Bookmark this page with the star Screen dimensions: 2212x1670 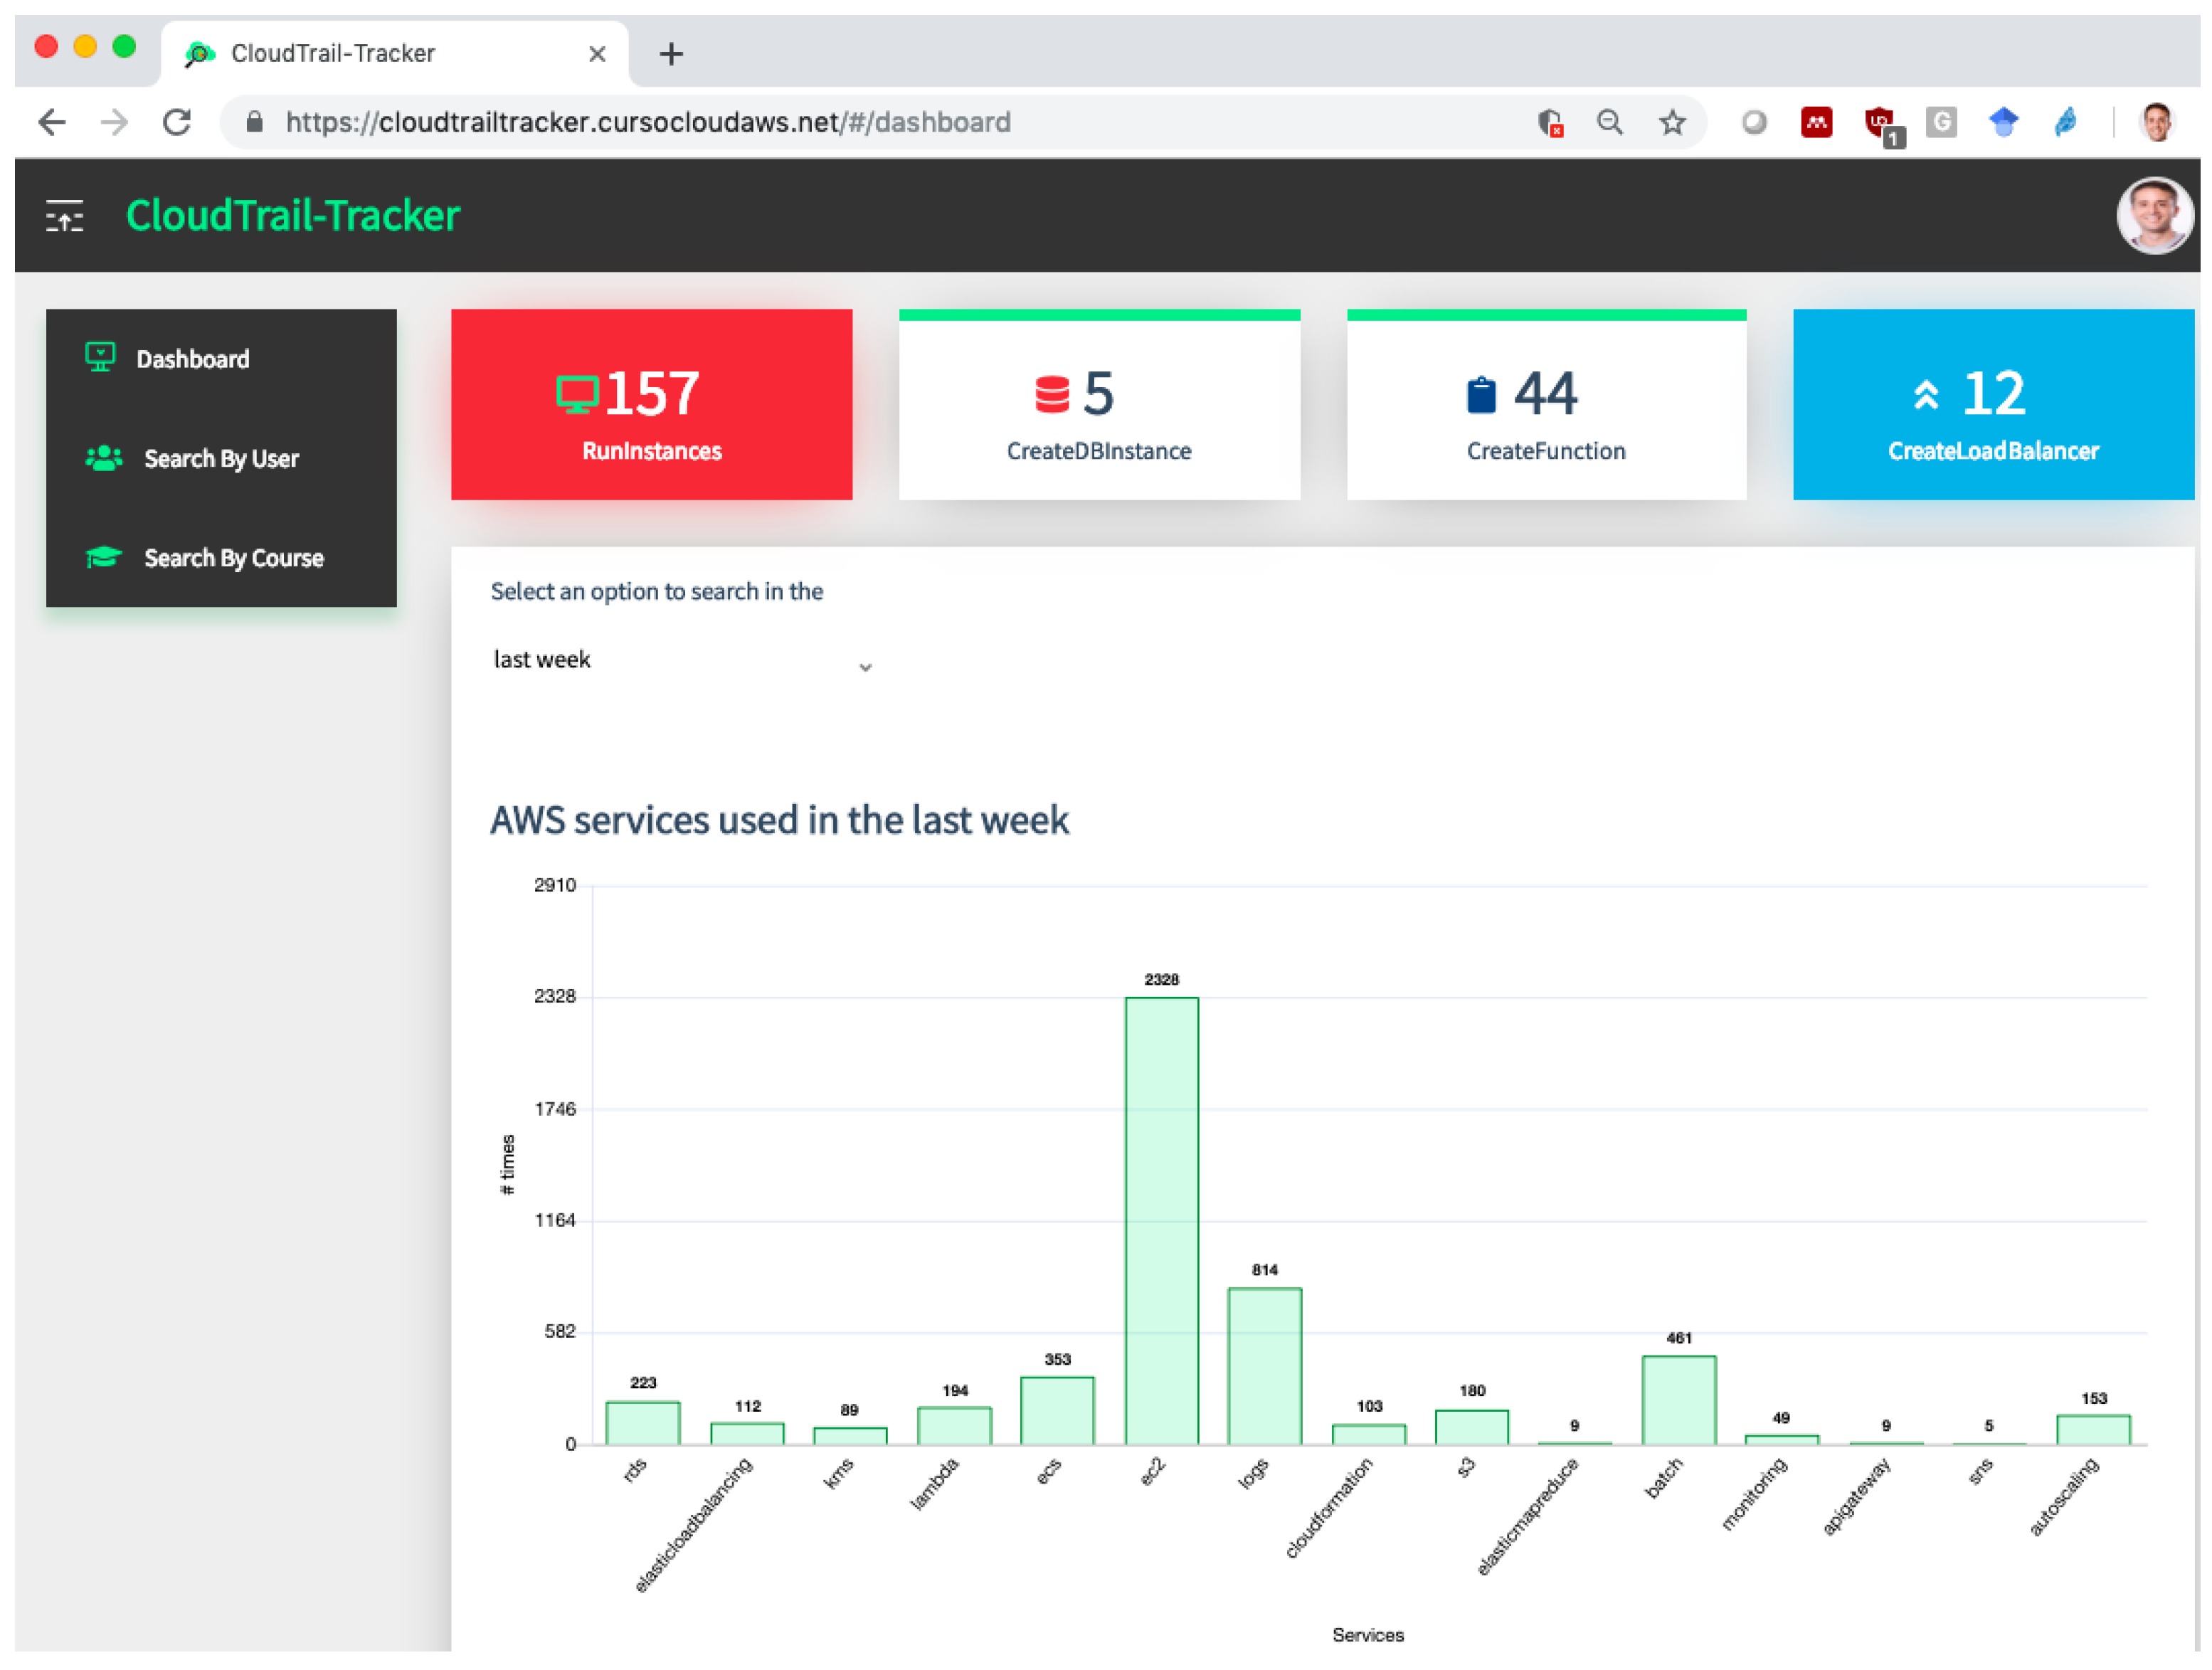click(1672, 122)
